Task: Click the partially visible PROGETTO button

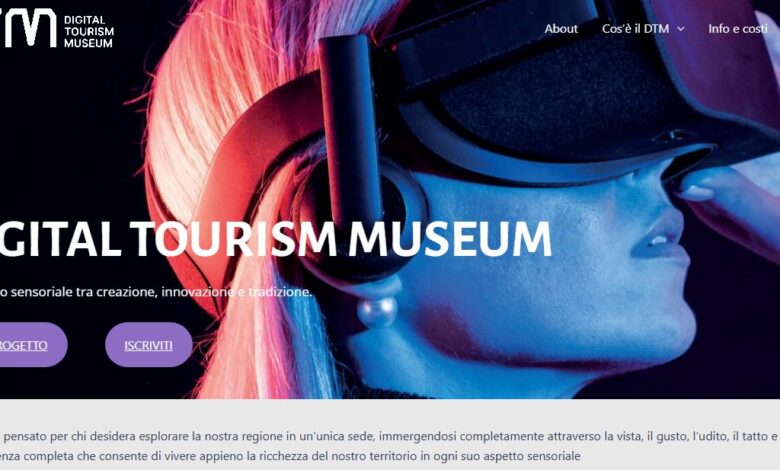Action: 32,345
